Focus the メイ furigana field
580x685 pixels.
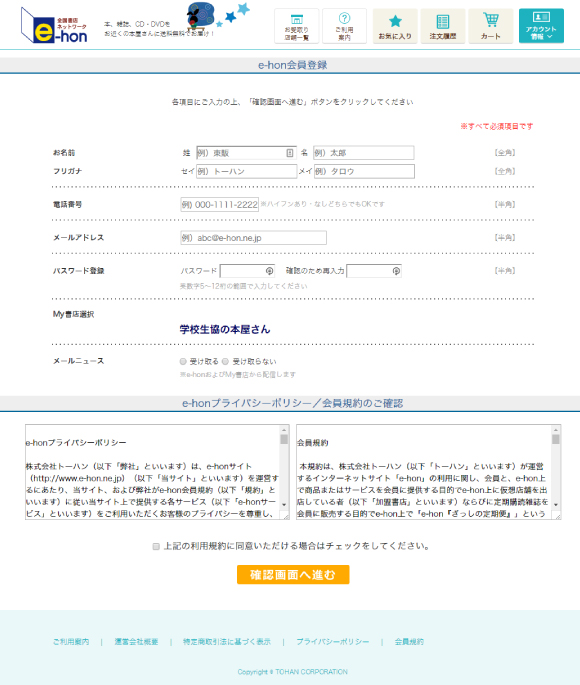(x=364, y=171)
